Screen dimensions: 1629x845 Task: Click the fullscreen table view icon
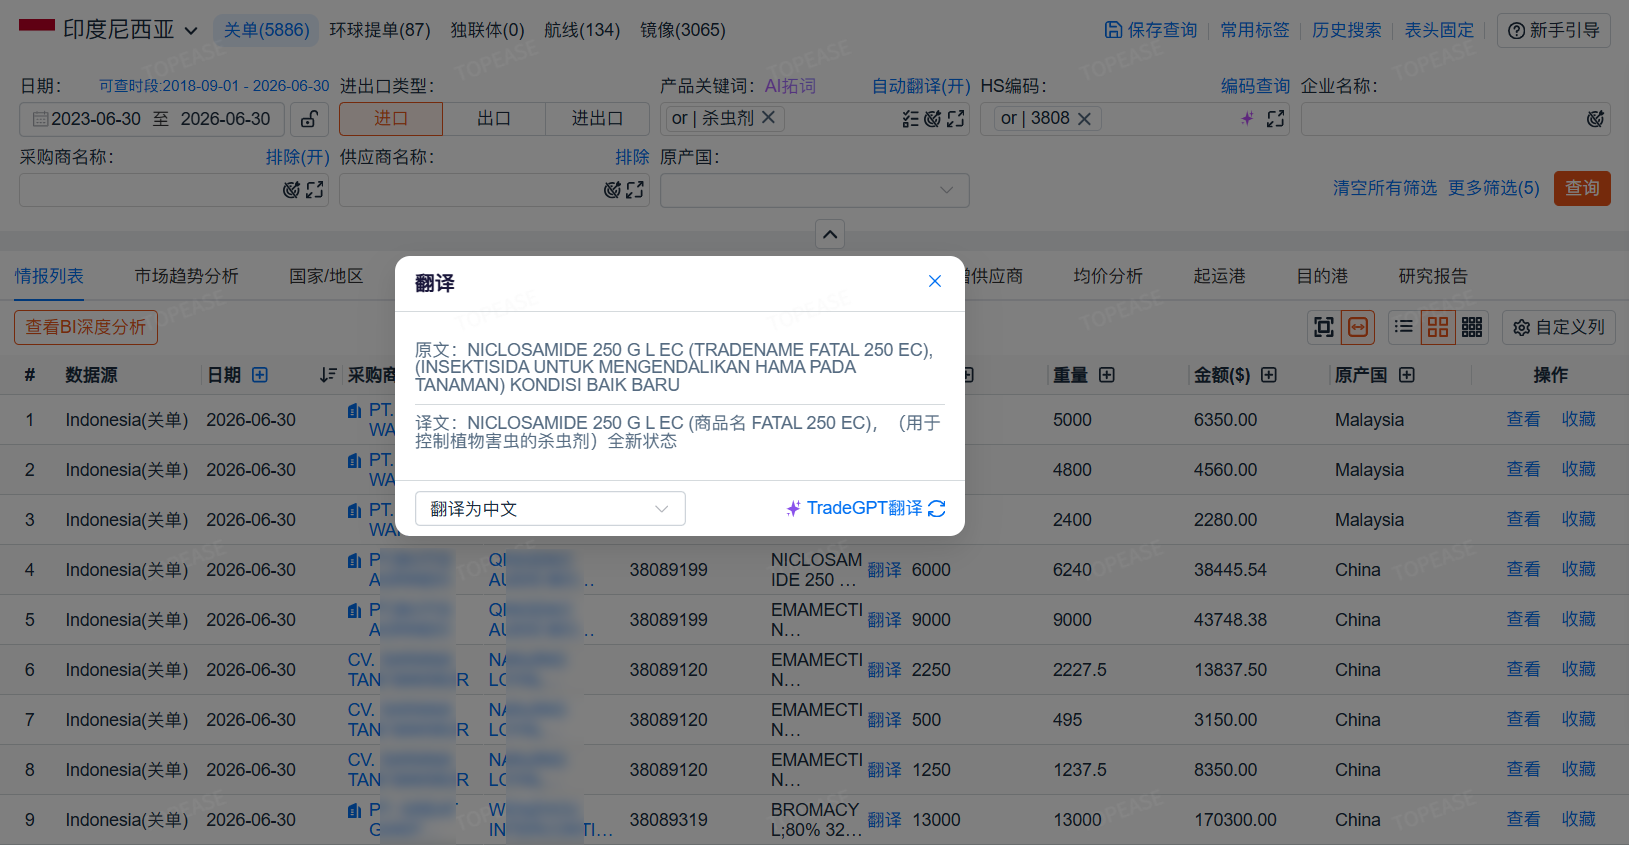(1324, 327)
